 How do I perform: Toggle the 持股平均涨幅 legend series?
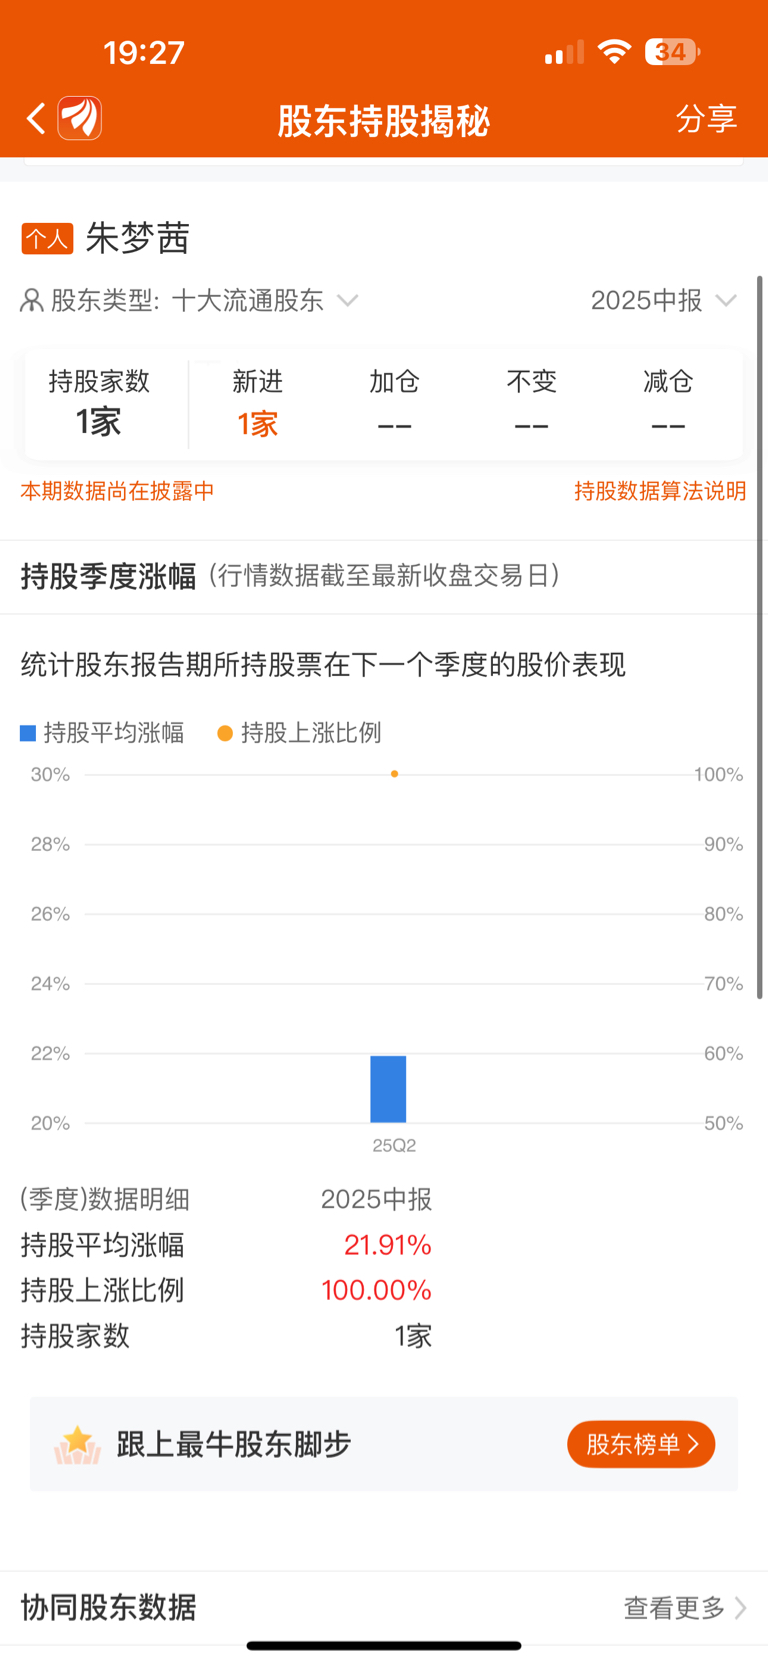click(102, 733)
